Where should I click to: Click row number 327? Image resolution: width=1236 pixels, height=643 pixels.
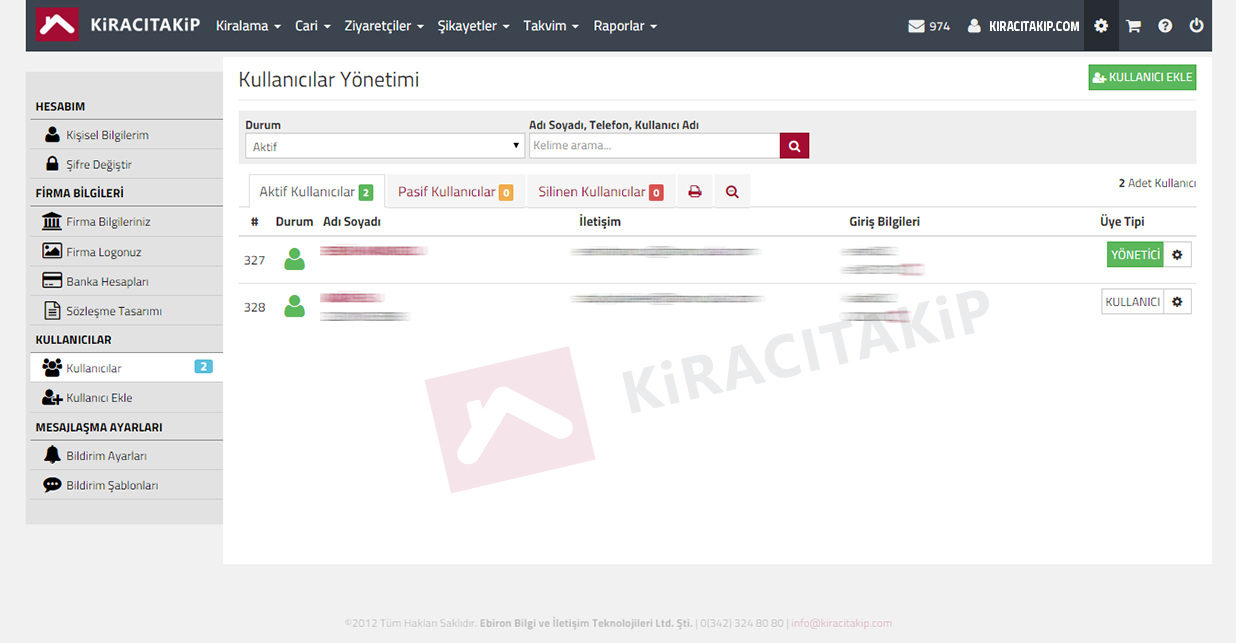(255, 260)
